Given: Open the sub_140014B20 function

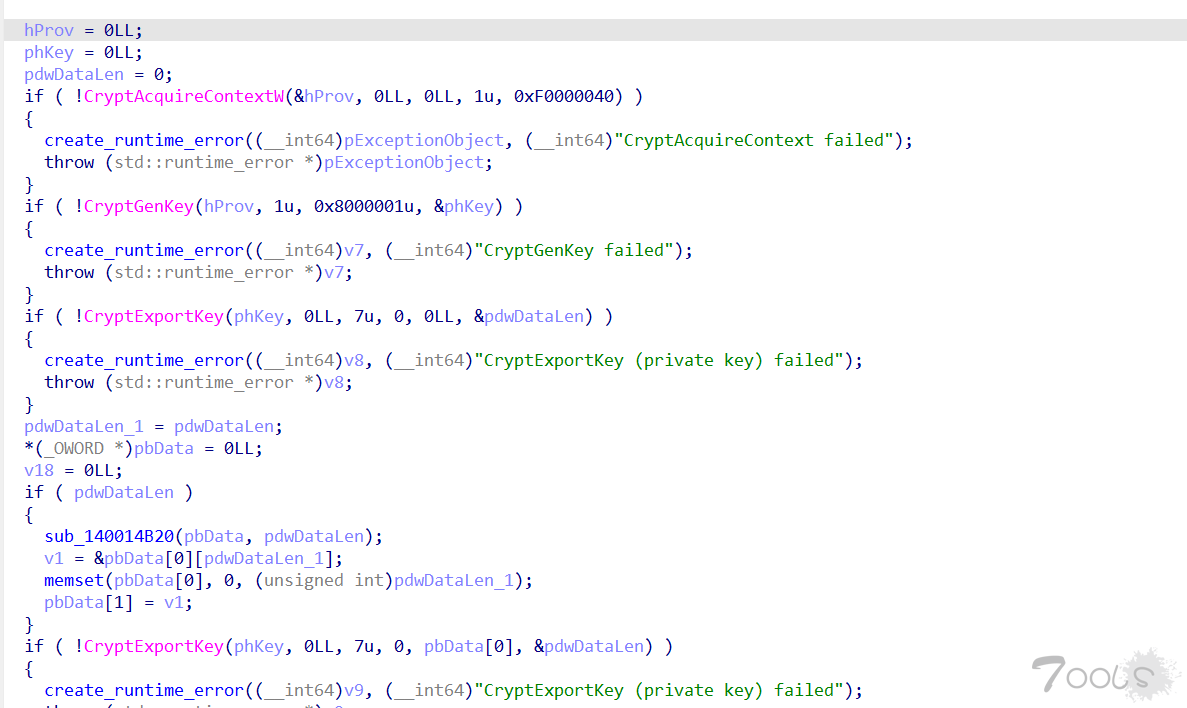Looking at the screenshot, I should [x=109, y=536].
